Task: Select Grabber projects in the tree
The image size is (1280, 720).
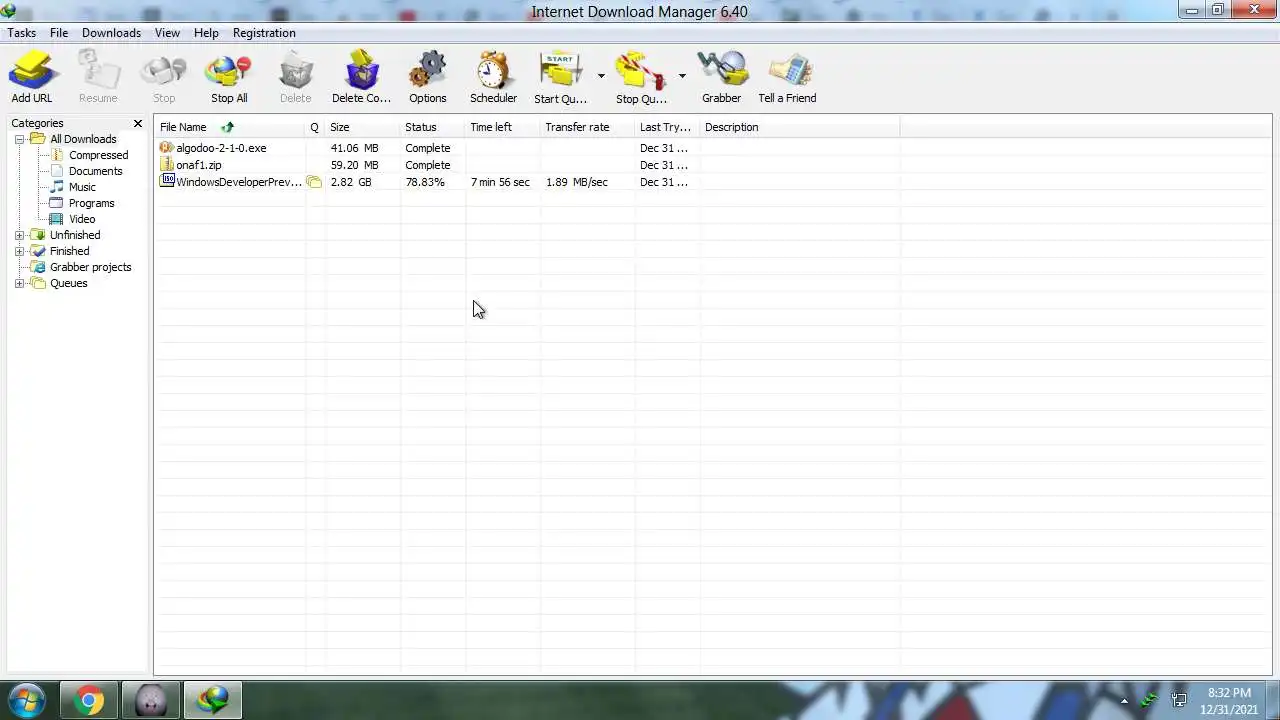Action: tap(90, 267)
